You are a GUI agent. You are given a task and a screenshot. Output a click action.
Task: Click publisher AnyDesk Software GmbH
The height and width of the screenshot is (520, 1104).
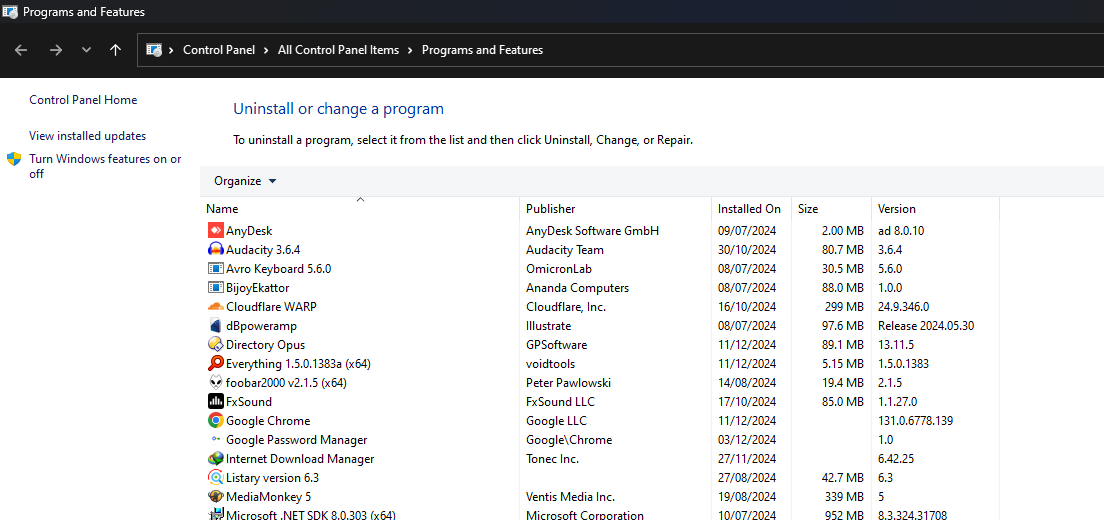click(592, 230)
